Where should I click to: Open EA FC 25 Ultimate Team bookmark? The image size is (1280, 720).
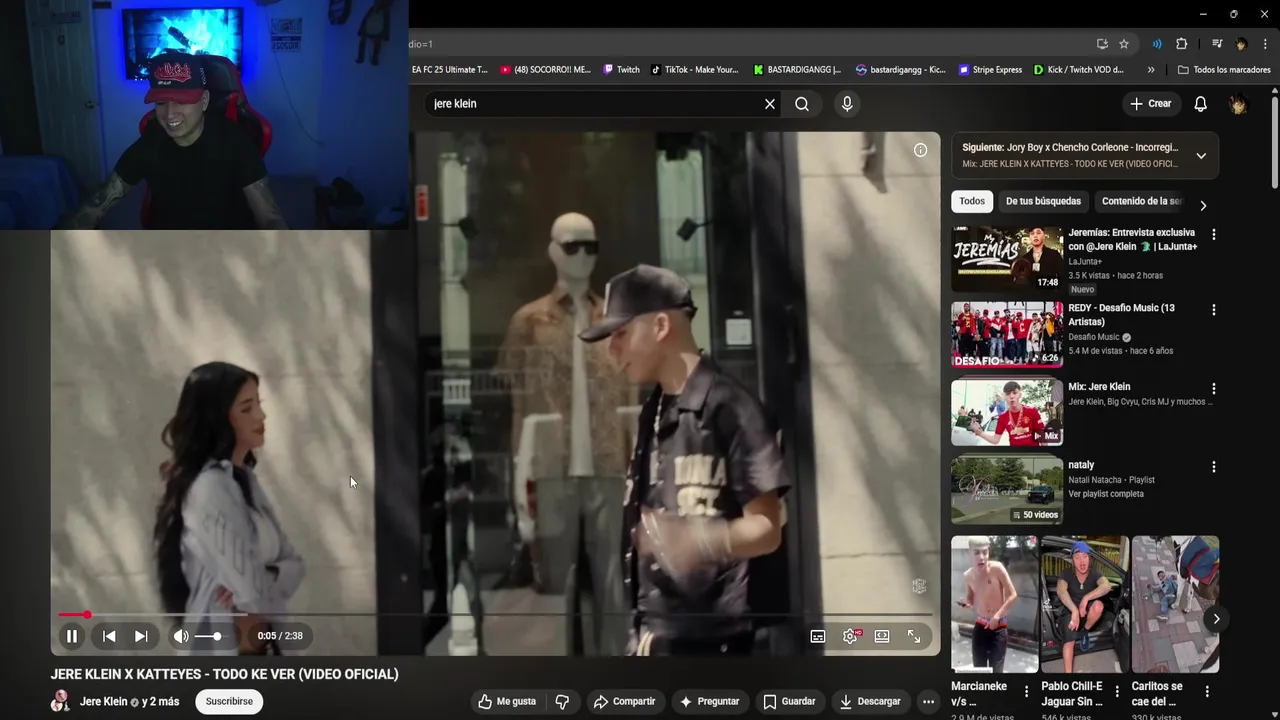(449, 70)
